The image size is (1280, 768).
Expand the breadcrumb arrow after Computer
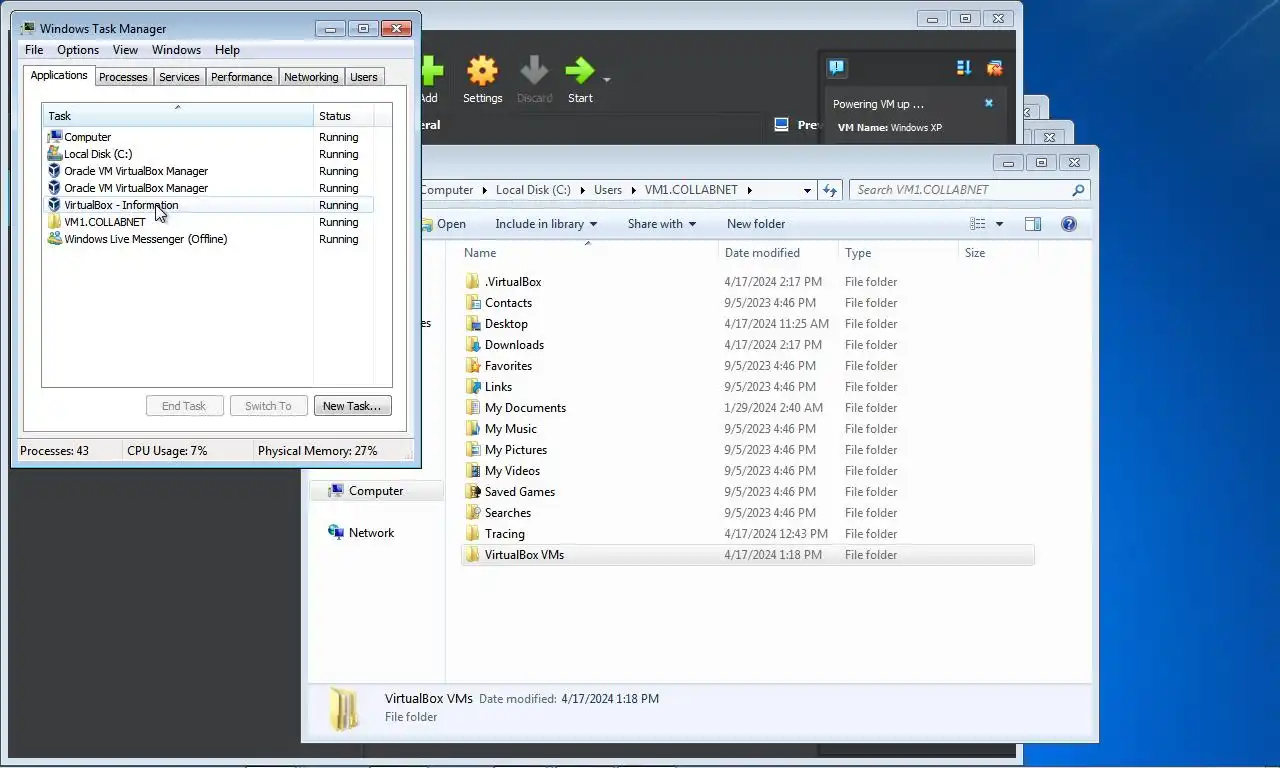pyautogui.click(x=484, y=190)
